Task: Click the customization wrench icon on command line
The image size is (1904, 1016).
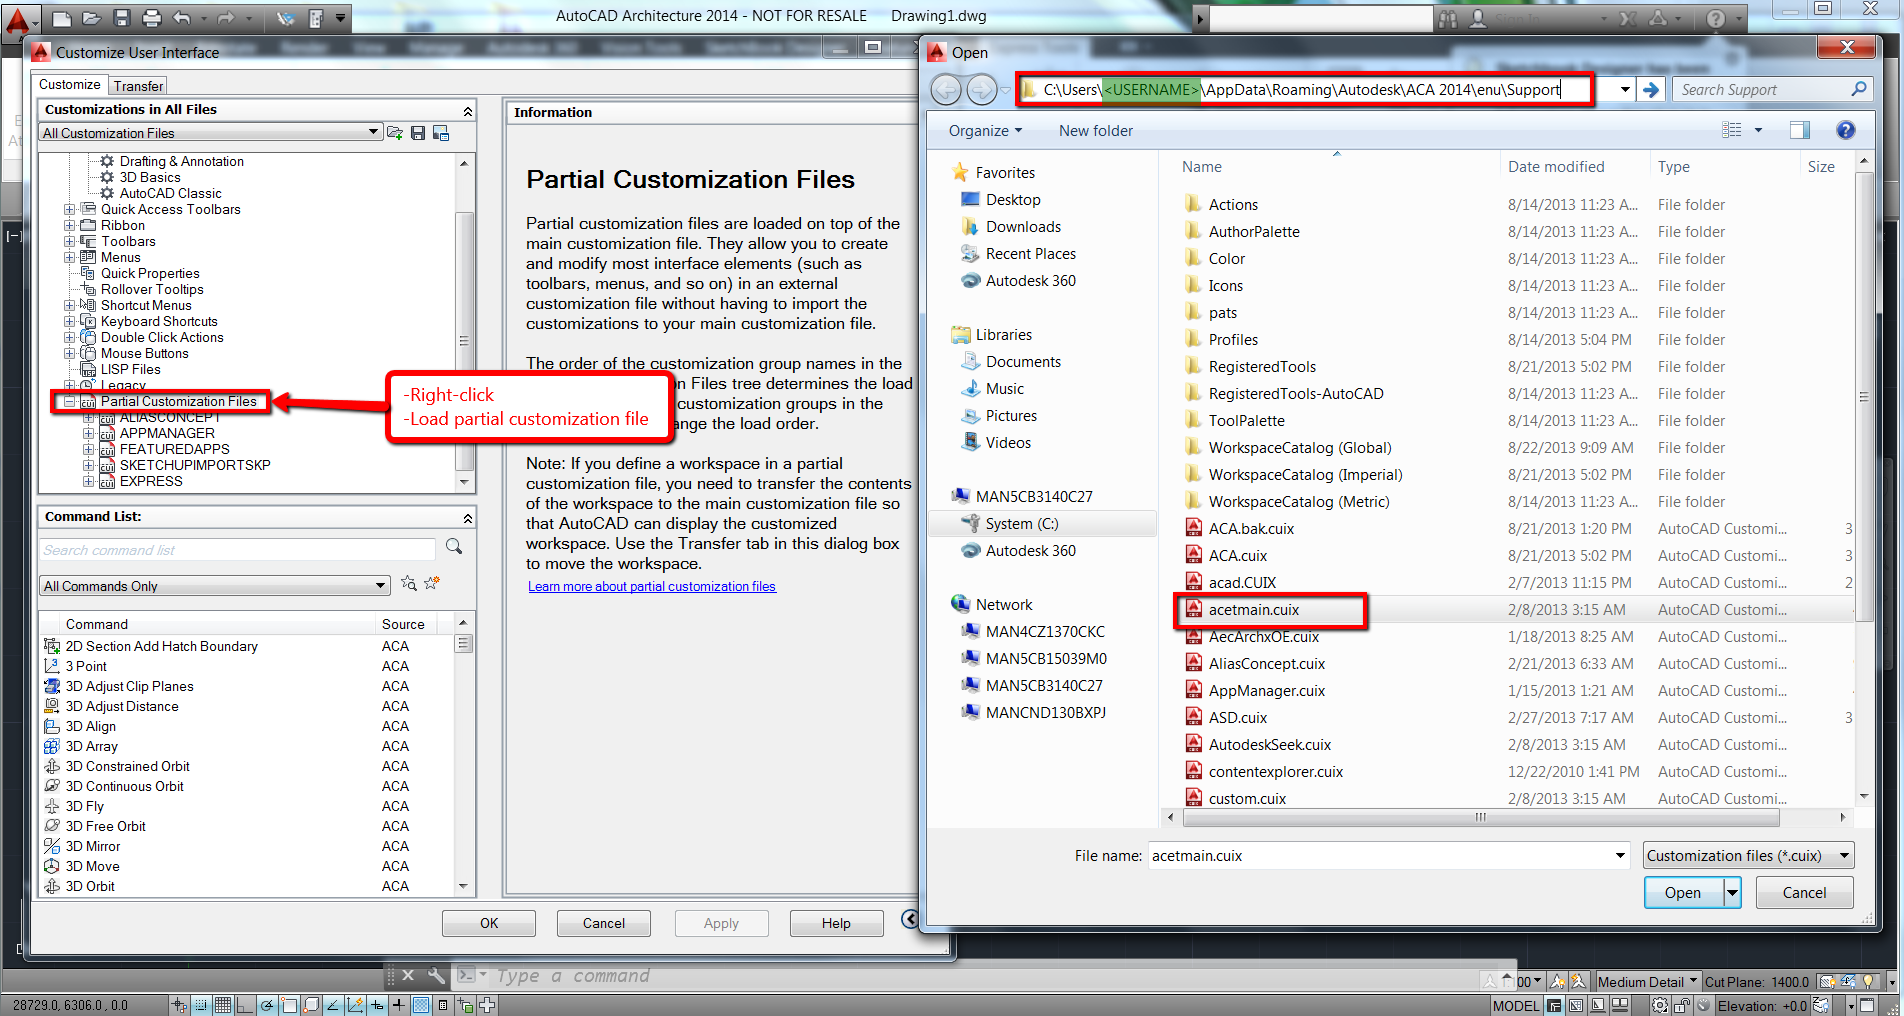Action: pyautogui.click(x=436, y=975)
